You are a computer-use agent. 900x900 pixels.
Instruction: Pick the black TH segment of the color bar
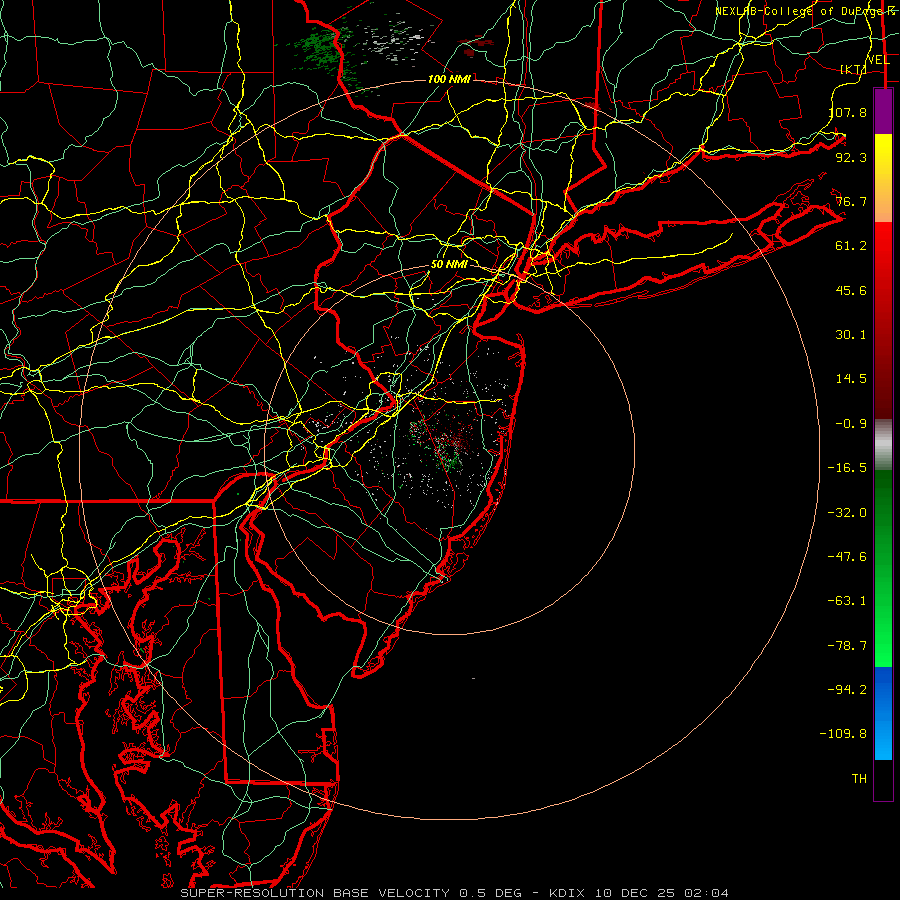coord(883,779)
